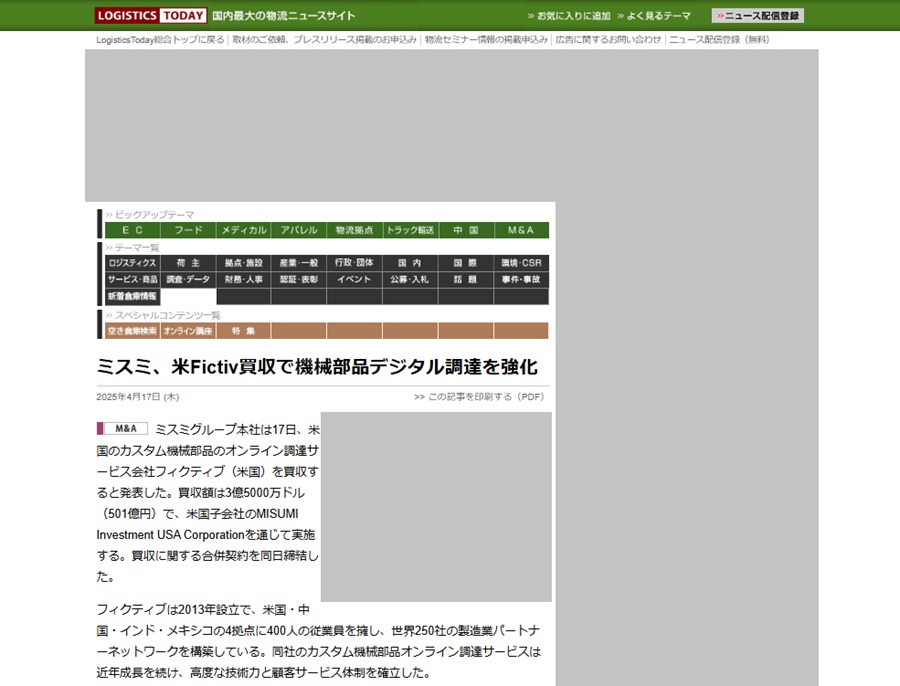Click 広告に関するお問い合わせ link
This screenshot has height=686, width=900.
click(x=608, y=40)
